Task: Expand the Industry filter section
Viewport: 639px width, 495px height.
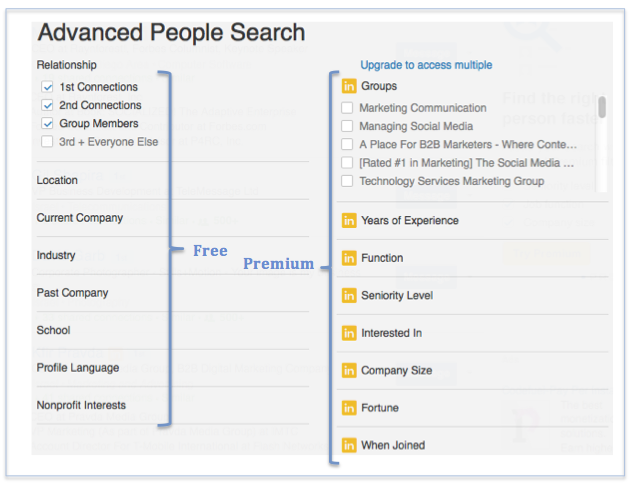Action: click(x=173, y=255)
